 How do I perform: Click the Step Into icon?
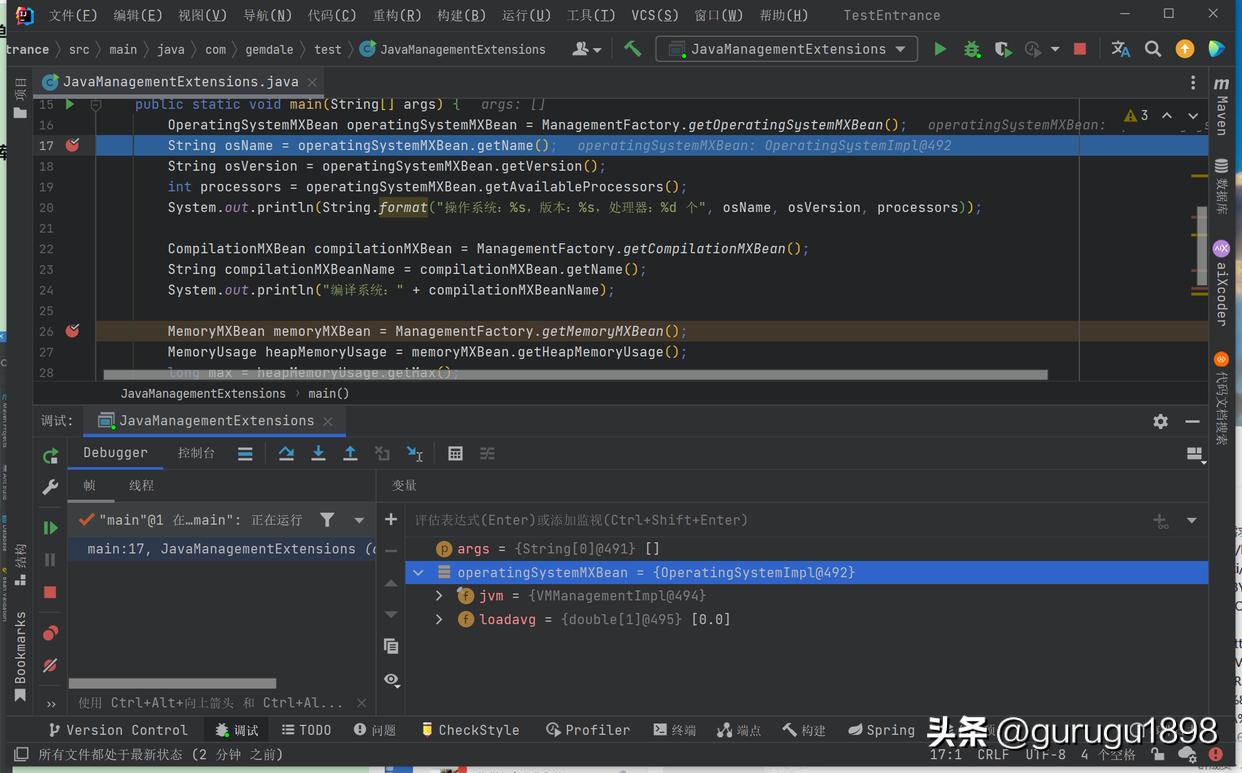[x=318, y=453]
